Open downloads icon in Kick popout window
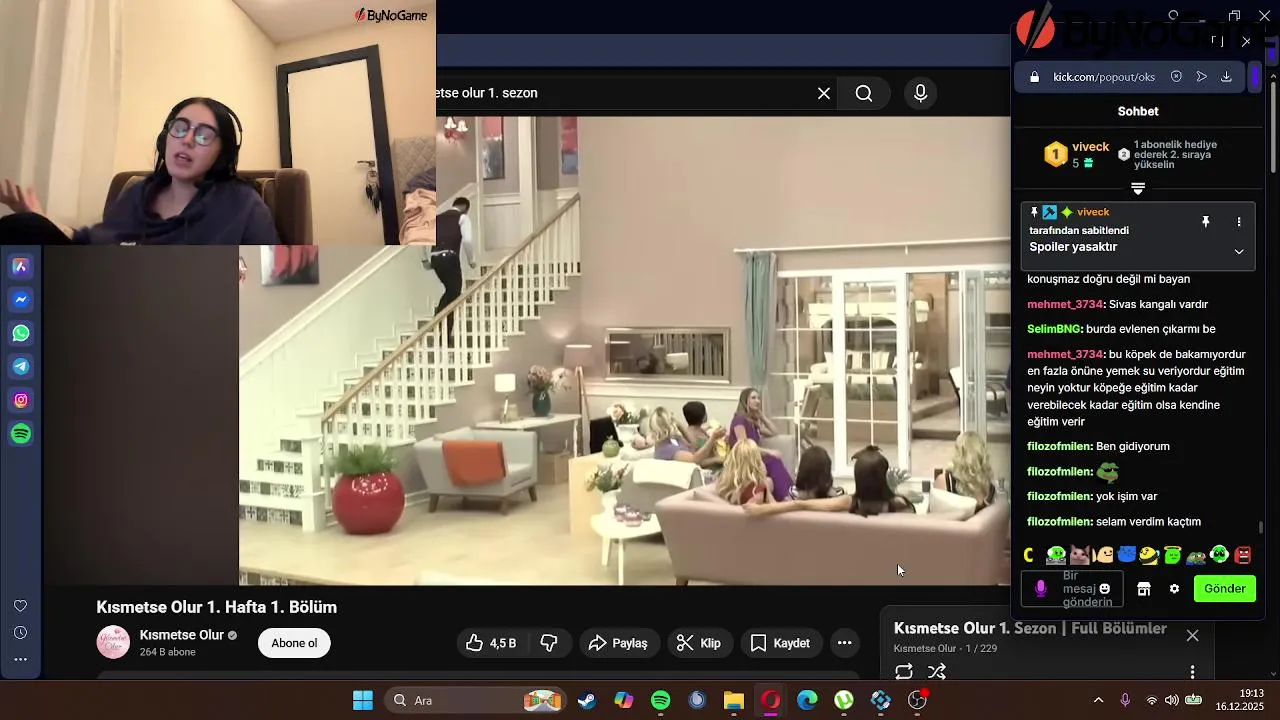Screen dimensions: 1280x720 click(x=1226, y=77)
